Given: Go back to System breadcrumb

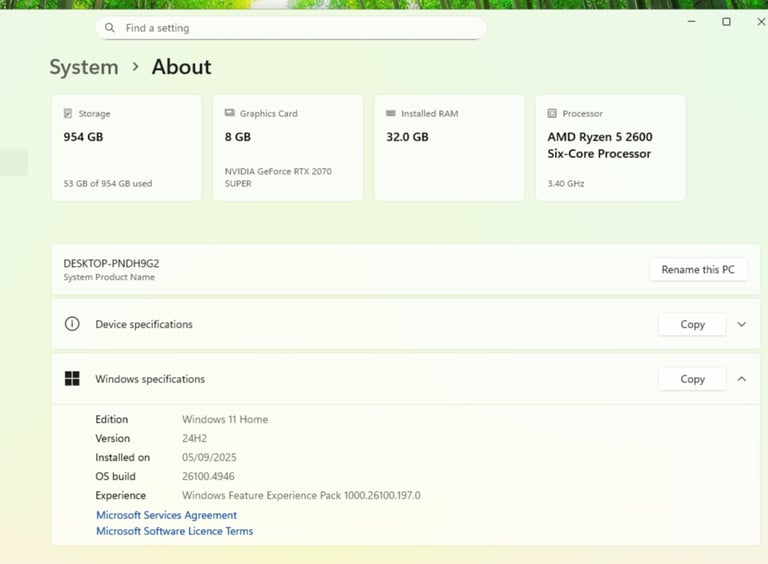Looking at the screenshot, I should [x=84, y=67].
